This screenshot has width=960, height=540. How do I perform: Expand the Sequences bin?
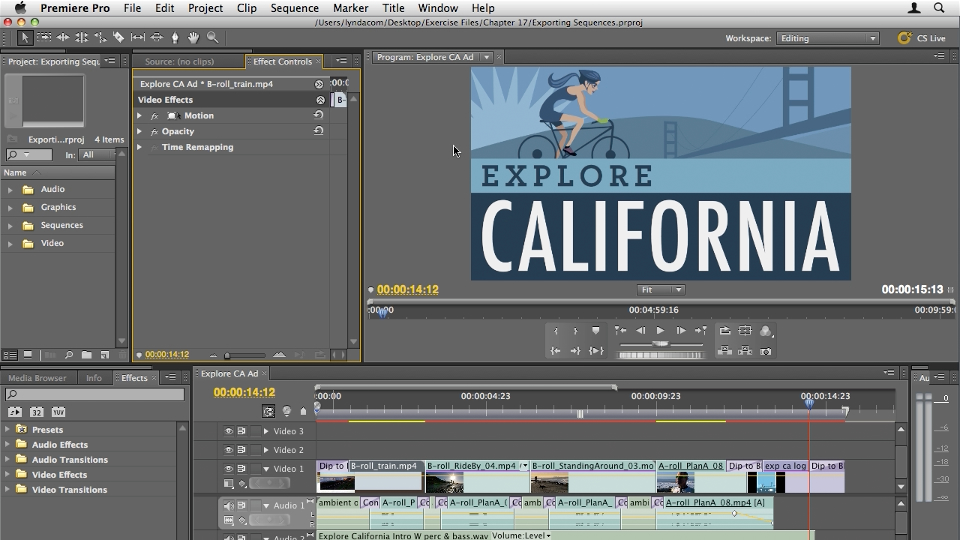(x=10, y=226)
